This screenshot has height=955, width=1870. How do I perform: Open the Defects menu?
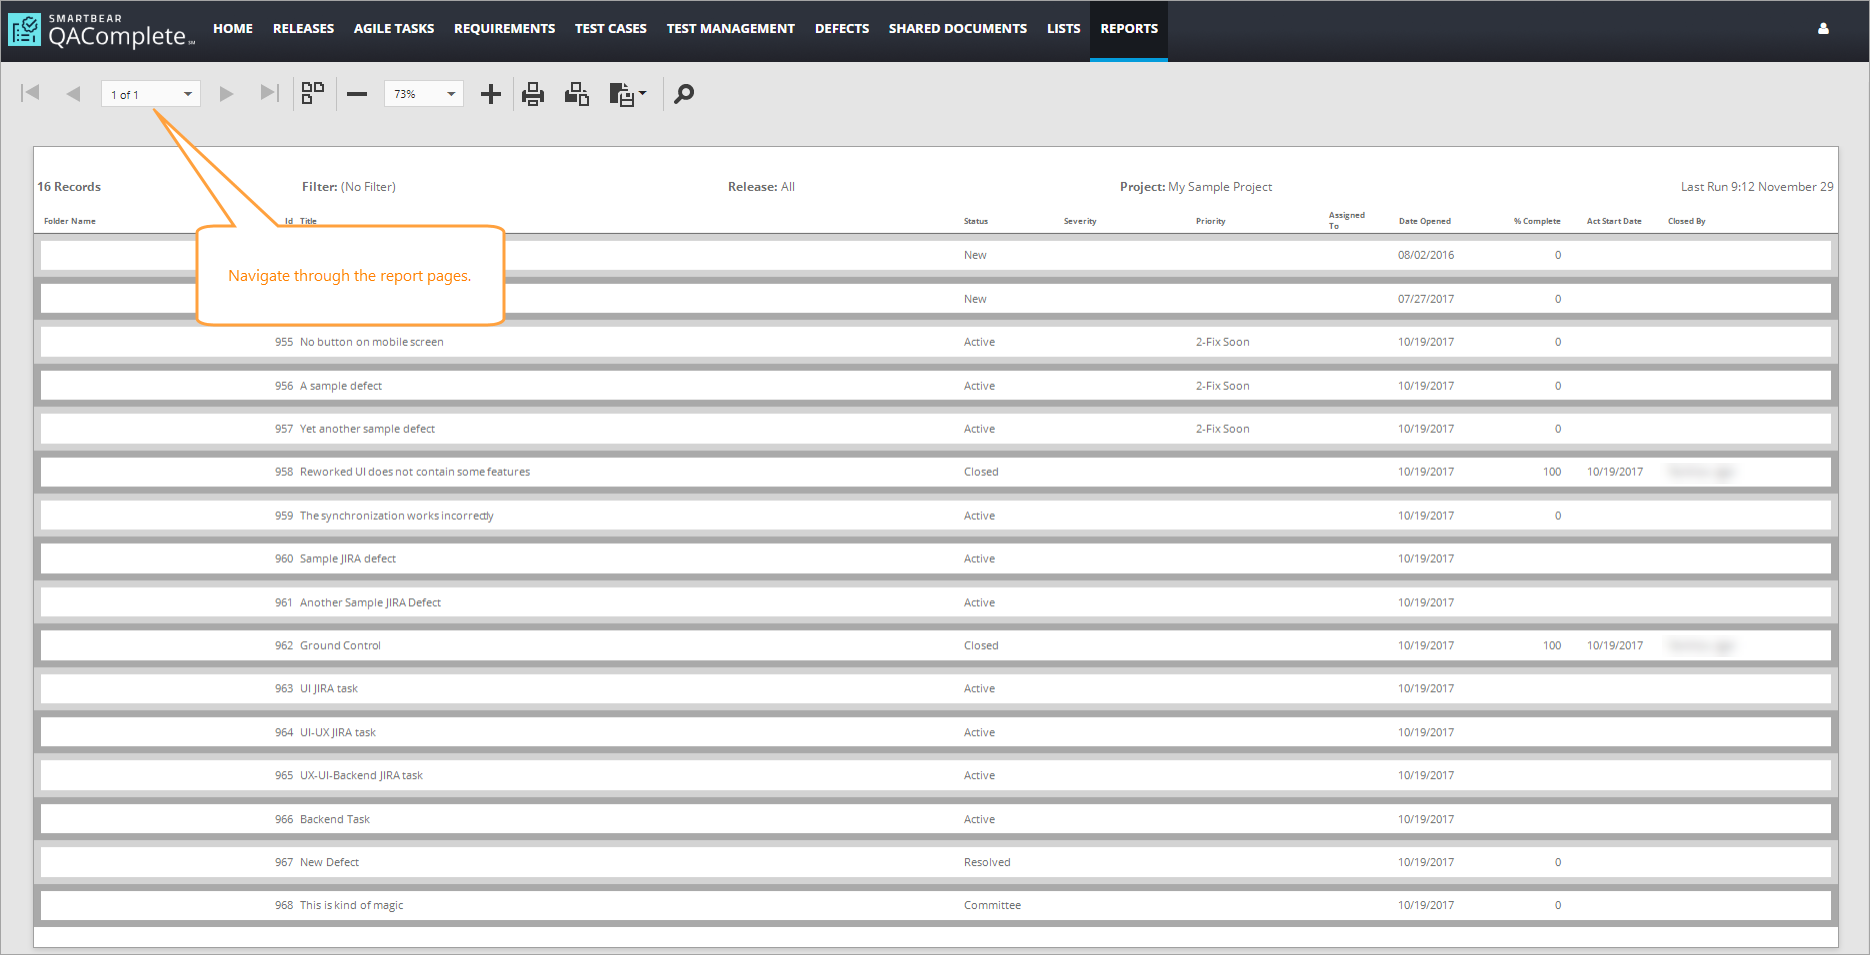click(x=841, y=29)
